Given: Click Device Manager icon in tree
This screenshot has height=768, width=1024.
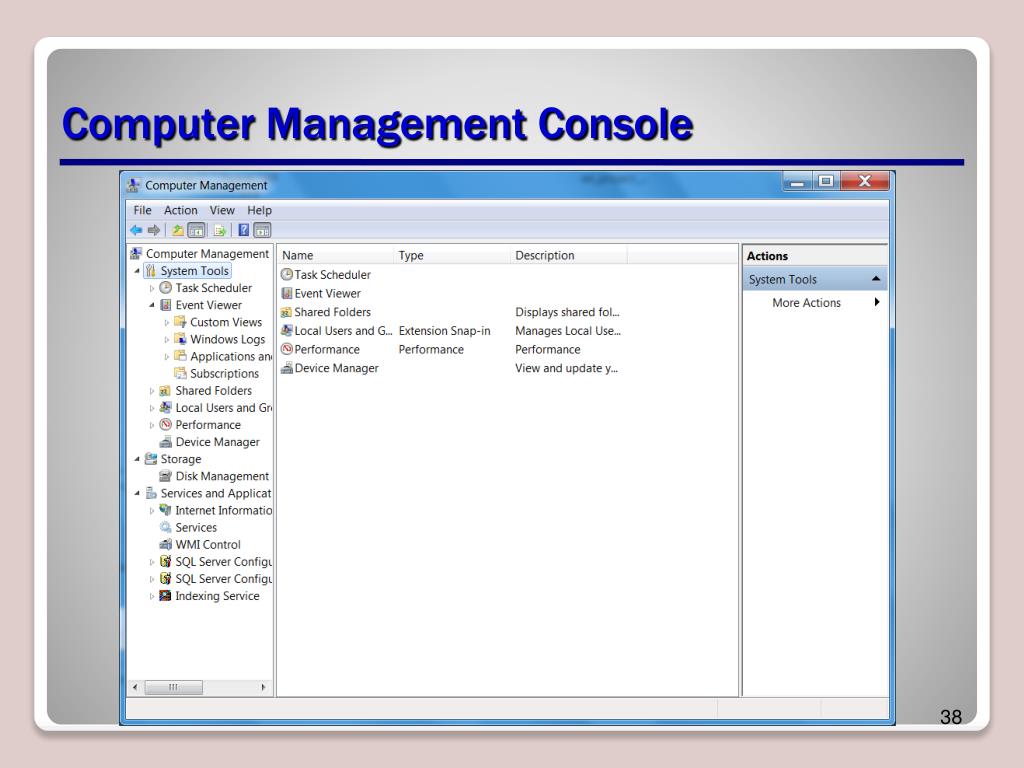Looking at the screenshot, I should click(x=165, y=442).
